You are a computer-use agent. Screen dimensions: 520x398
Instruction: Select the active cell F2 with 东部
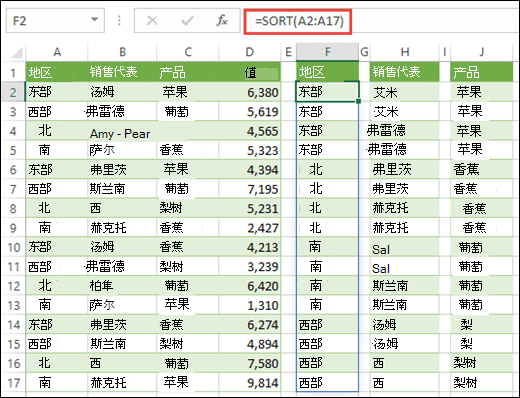pyautogui.click(x=327, y=91)
